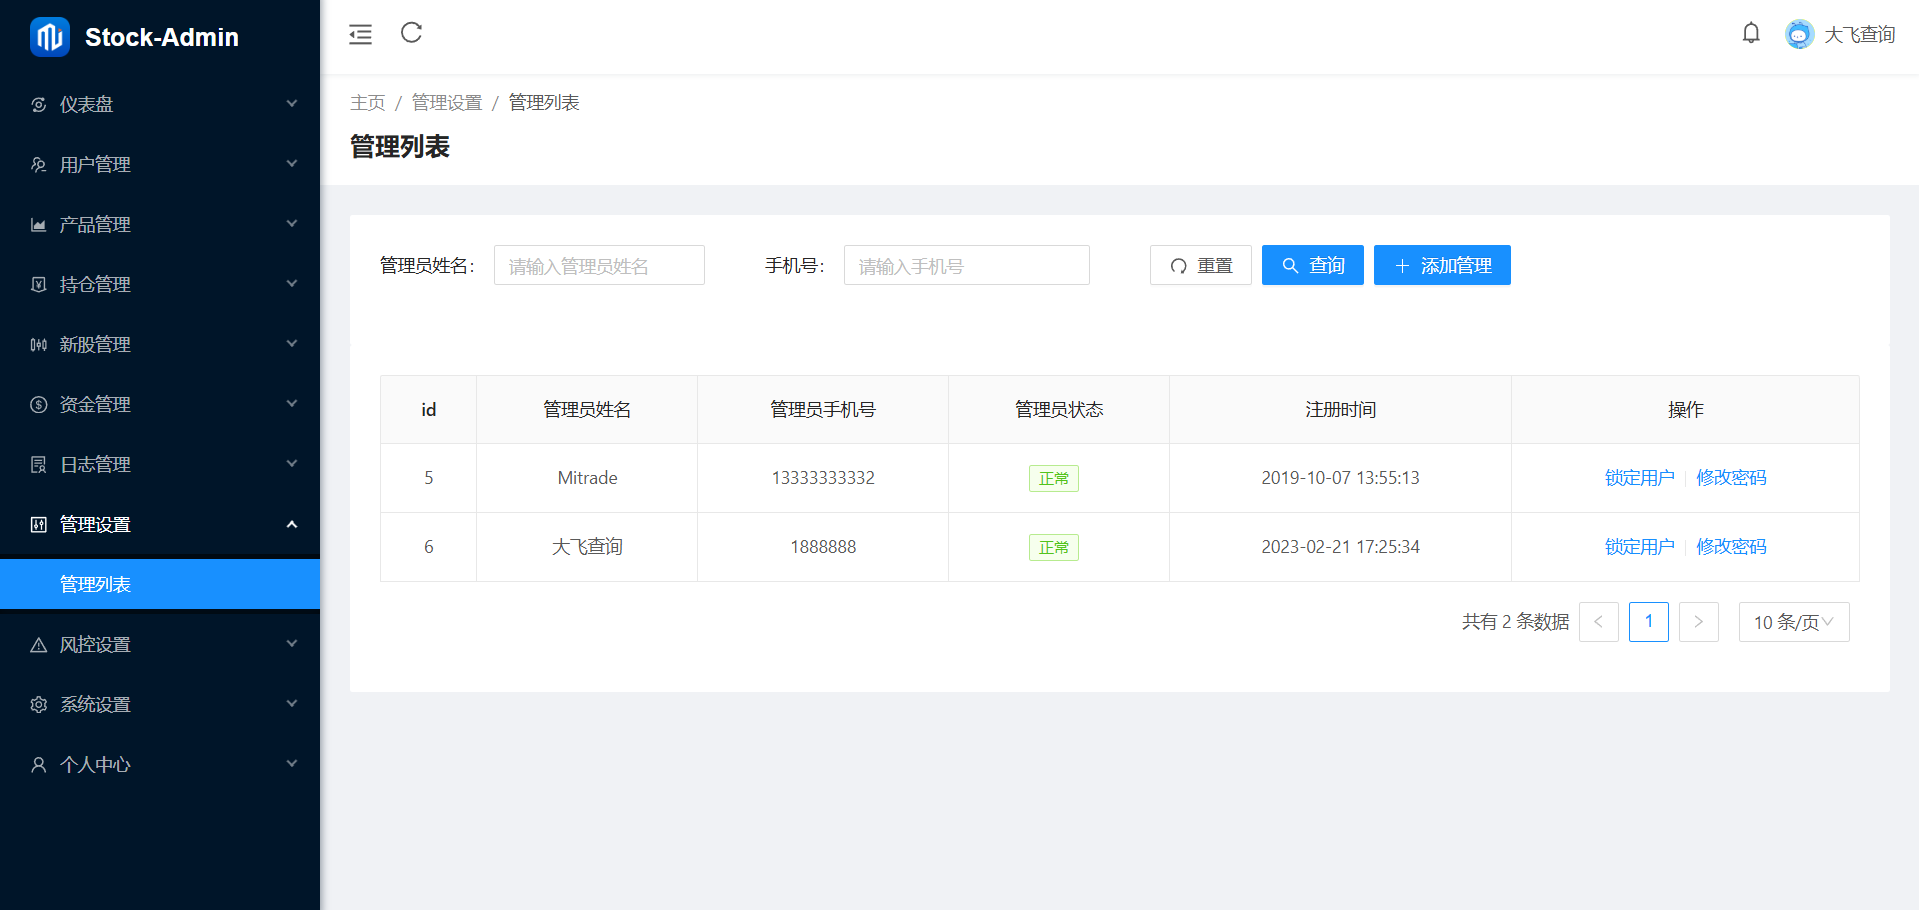
Task: Click 锁定用户 for Mitrade row
Action: click(1639, 478)
